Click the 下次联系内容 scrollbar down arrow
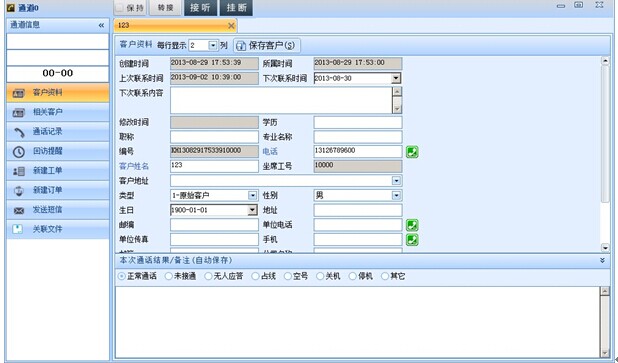Image resolution: width=618 pixels, height=363 pixels. 397,109
